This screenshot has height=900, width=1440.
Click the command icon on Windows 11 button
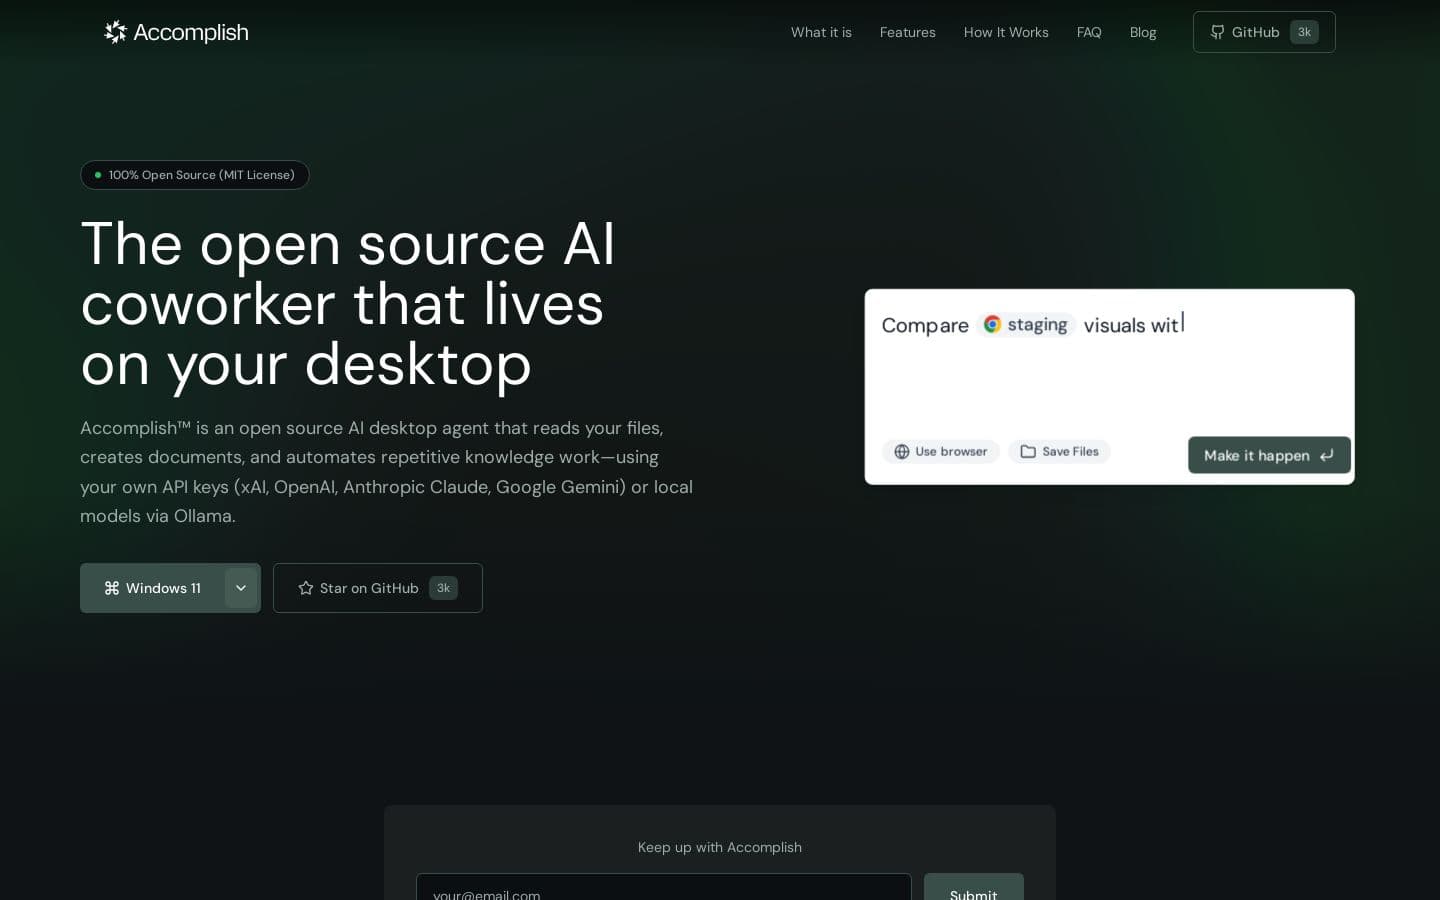(x=112, y=588)
